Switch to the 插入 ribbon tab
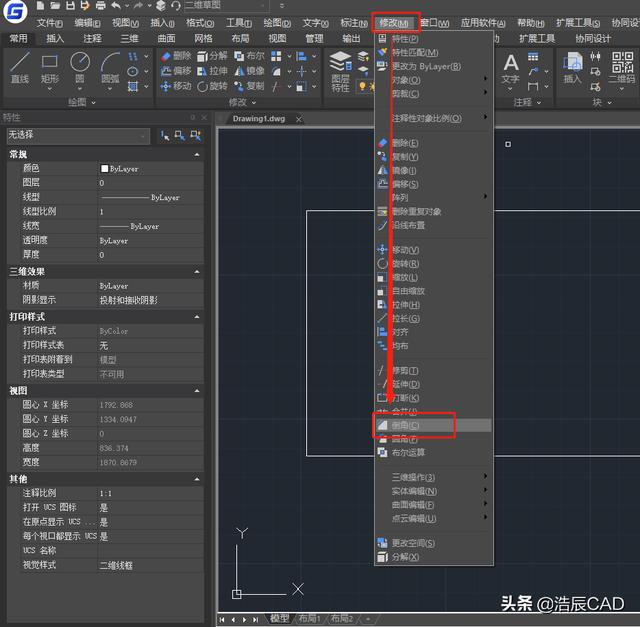 pyautogui.click(x=55, y=39)
